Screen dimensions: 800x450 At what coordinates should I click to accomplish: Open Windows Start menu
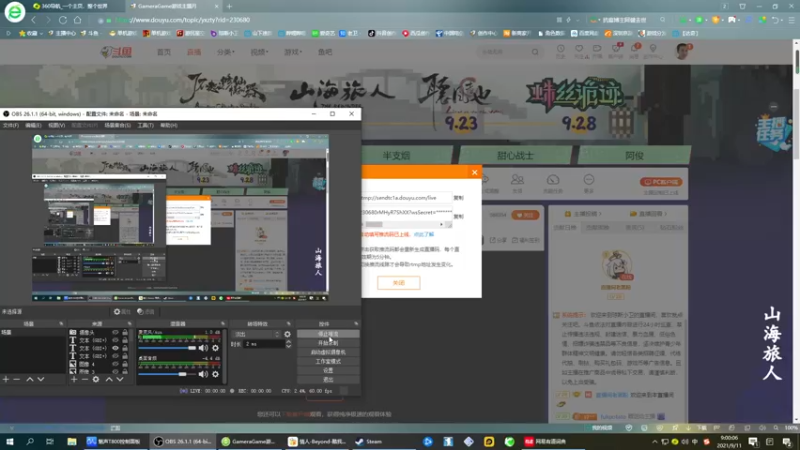[x=10, y=442]
